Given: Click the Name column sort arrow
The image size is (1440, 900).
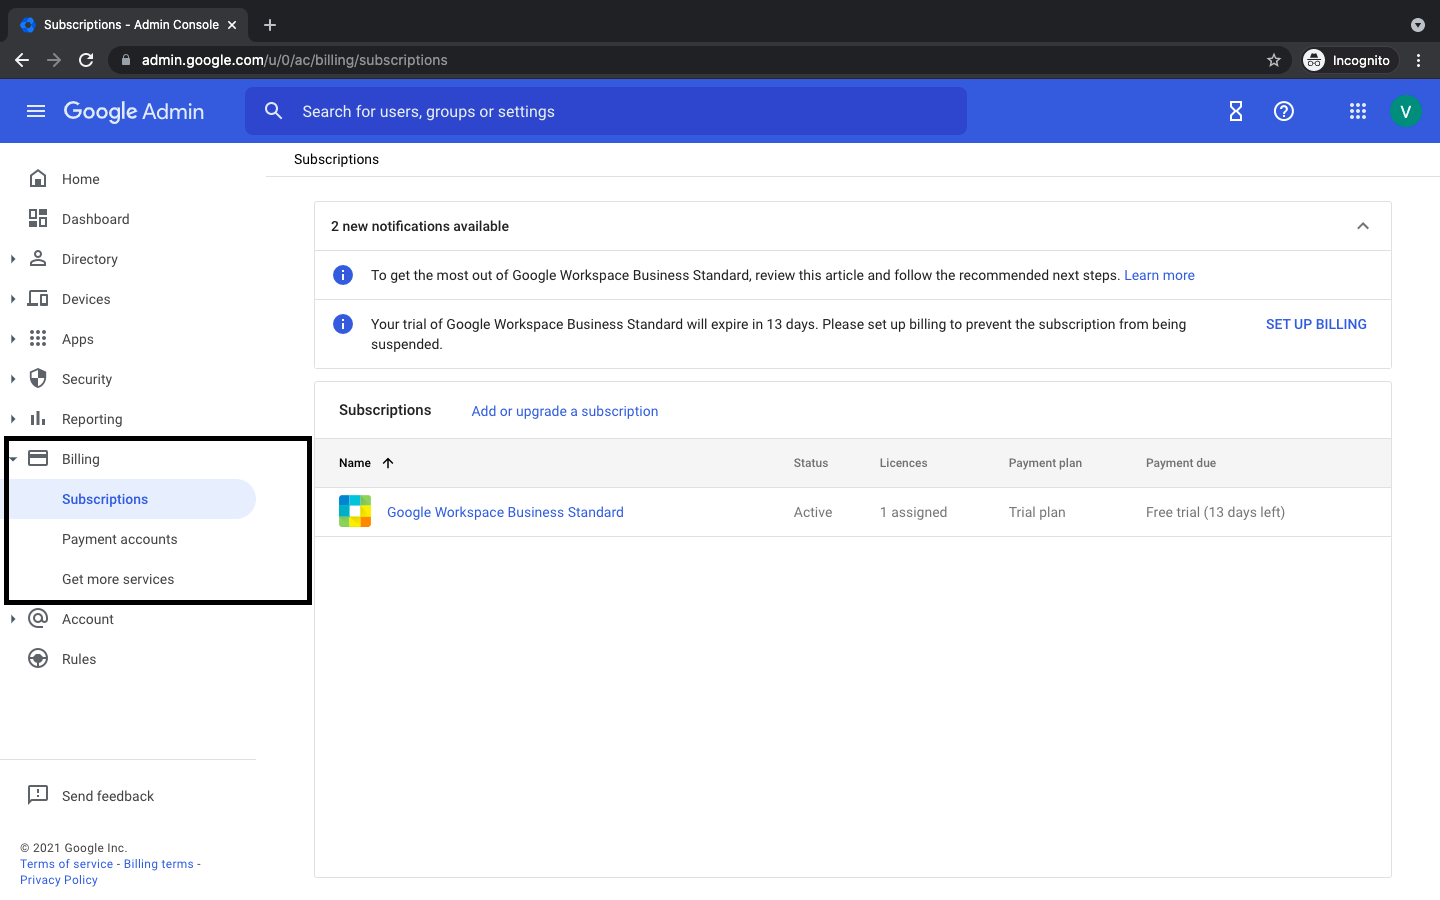Looking at the screenshot, I should [388, 463].
